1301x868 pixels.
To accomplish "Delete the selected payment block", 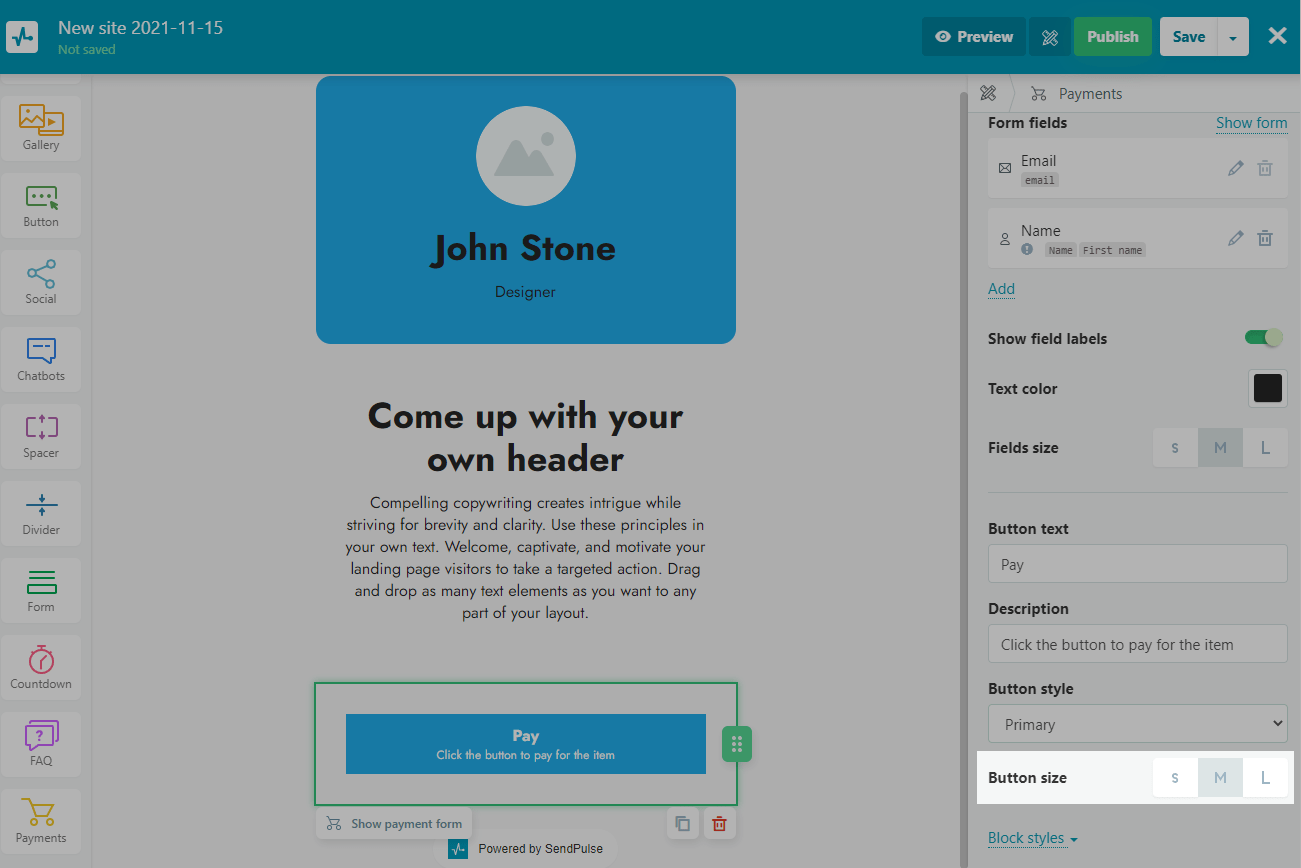I will pyautogui.click(x=719, y=824).
